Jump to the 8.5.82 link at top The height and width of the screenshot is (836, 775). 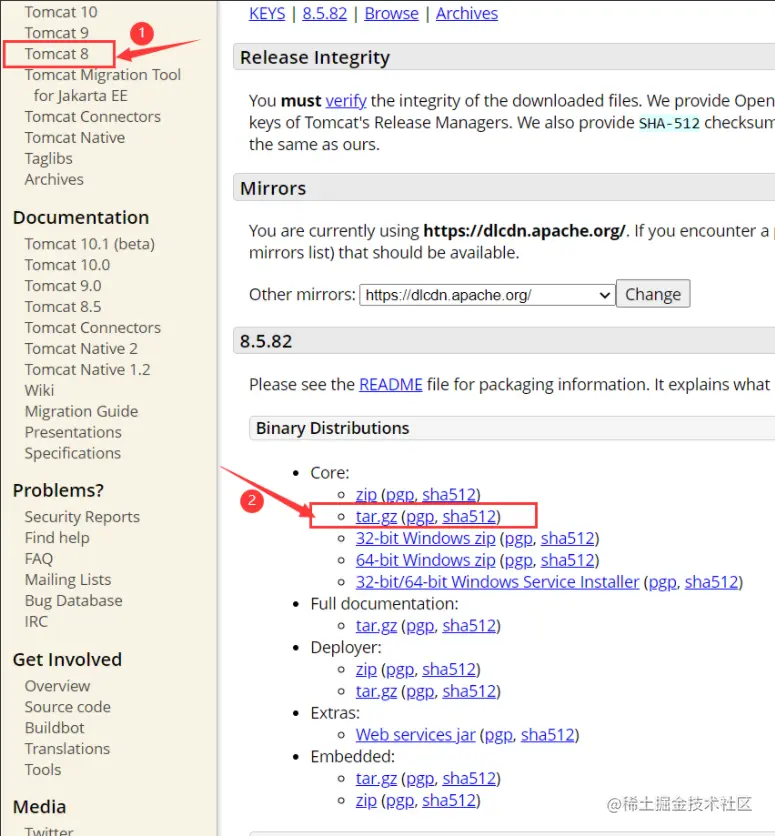[x=325, y=13]
